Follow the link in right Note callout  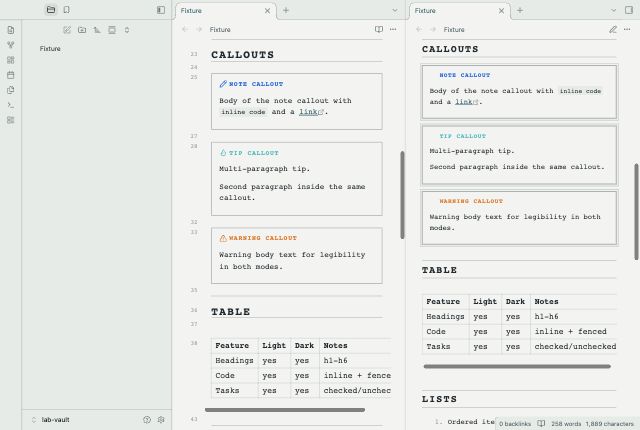point(464,102)
